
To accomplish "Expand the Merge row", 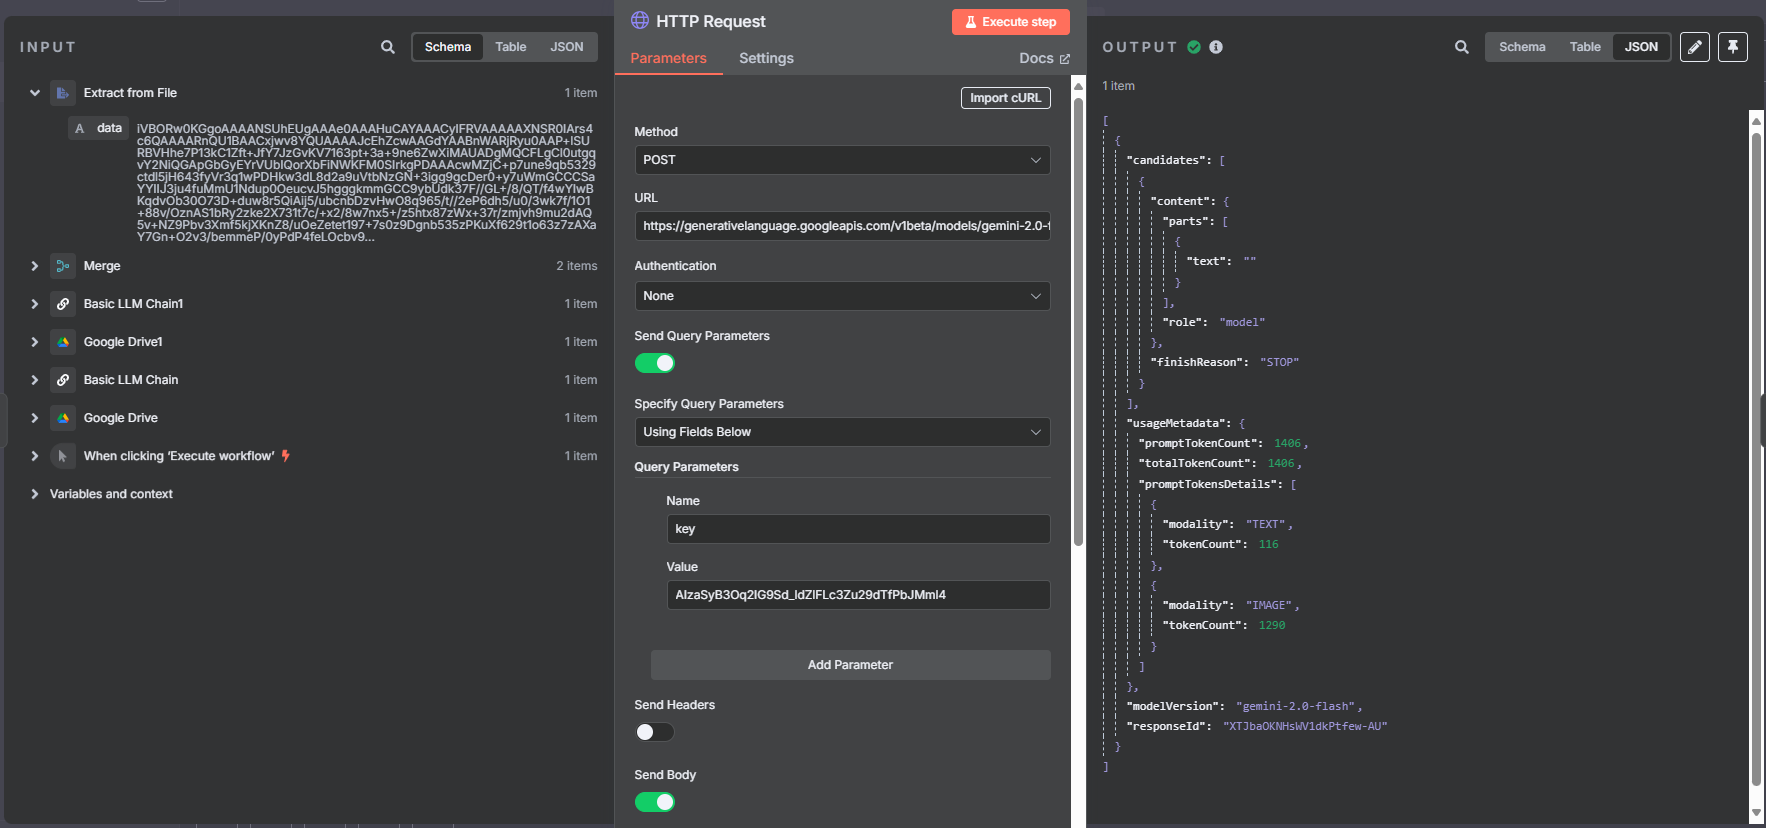I will [x=35, y=266].
